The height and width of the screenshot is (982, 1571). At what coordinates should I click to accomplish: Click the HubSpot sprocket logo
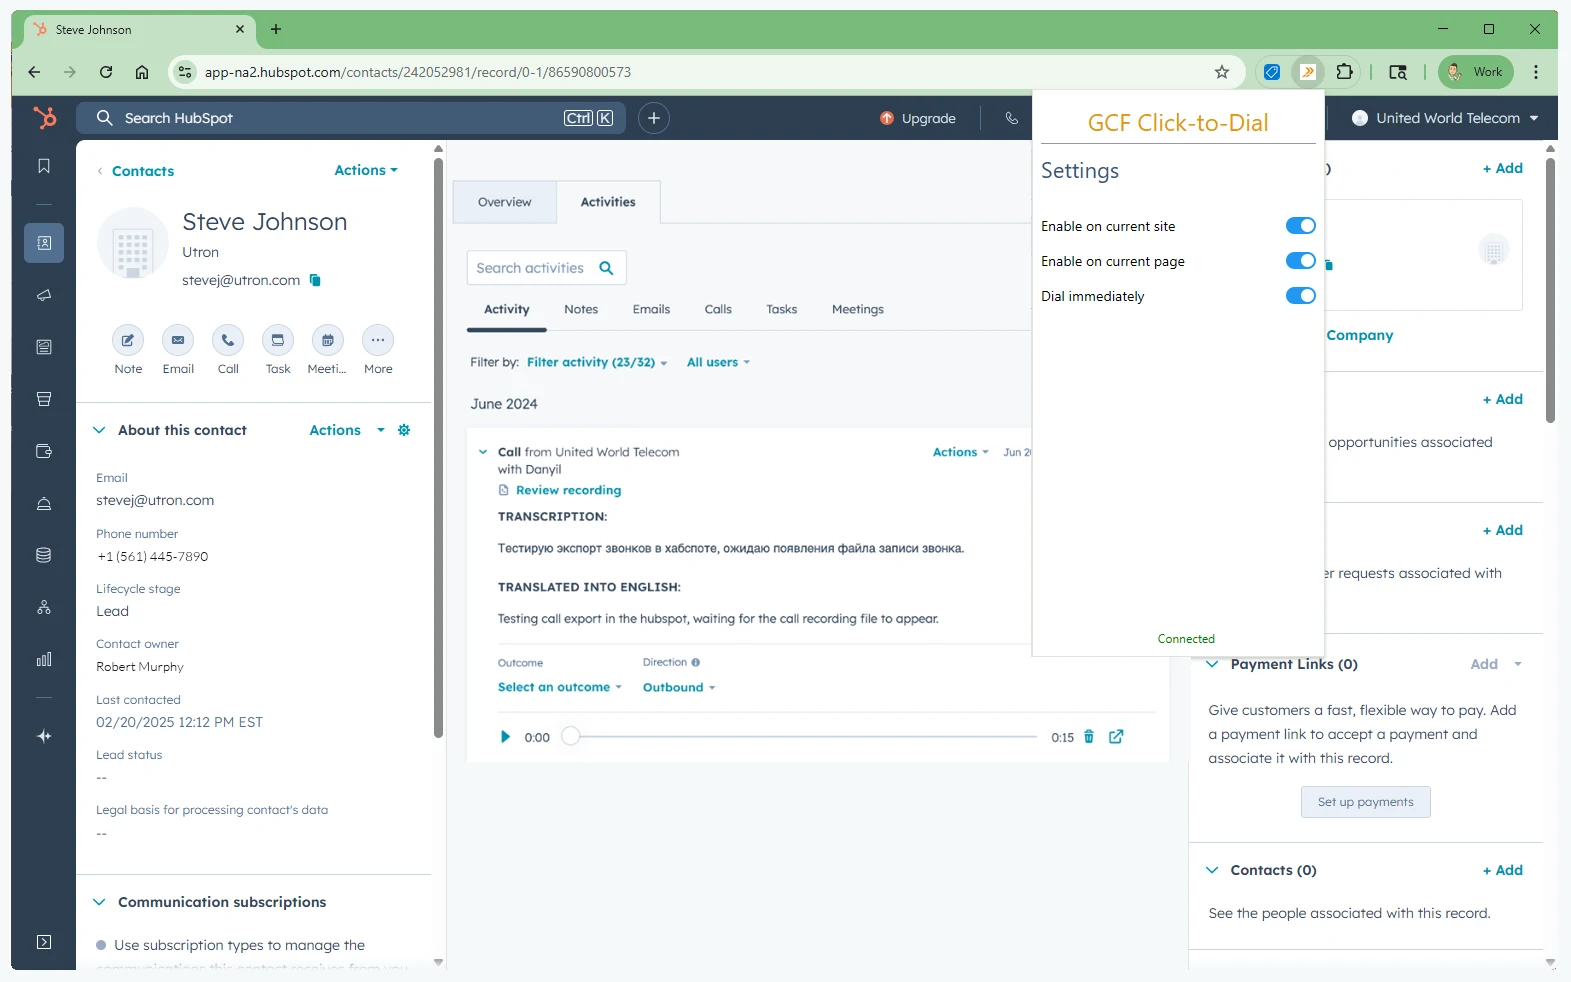point(44,118)
